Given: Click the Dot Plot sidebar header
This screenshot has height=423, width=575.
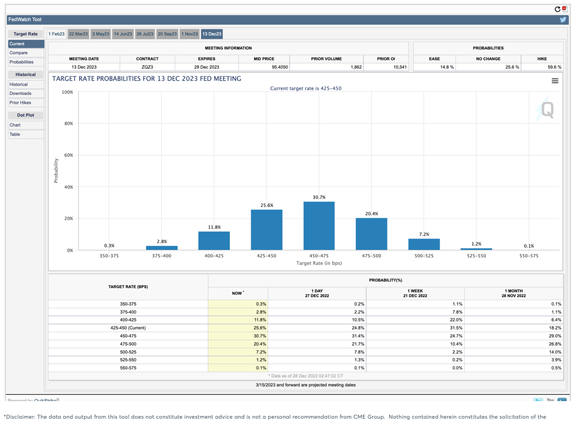Looking at the screenshot, I should click(26, 115).
